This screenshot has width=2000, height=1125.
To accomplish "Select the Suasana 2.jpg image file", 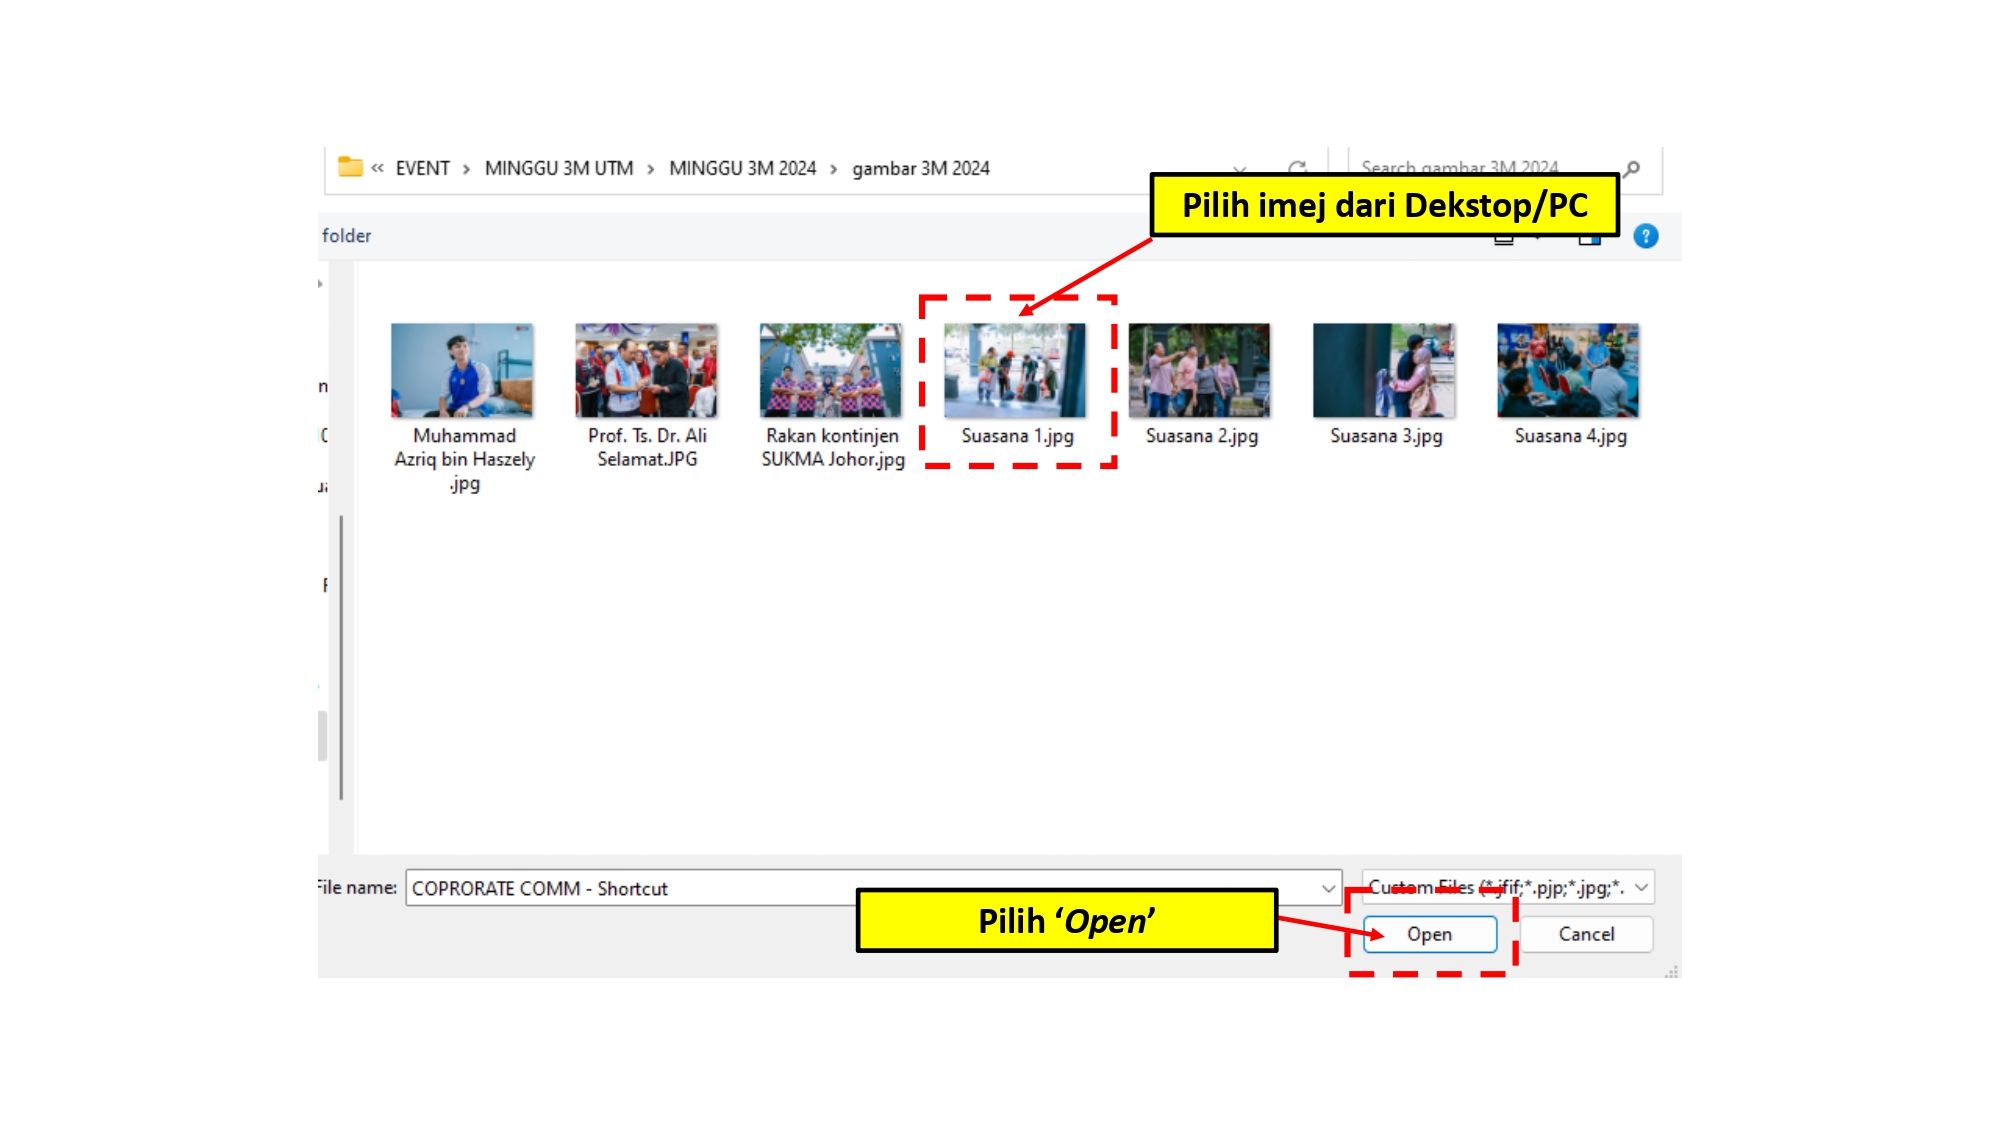I will coord(1199,371).
